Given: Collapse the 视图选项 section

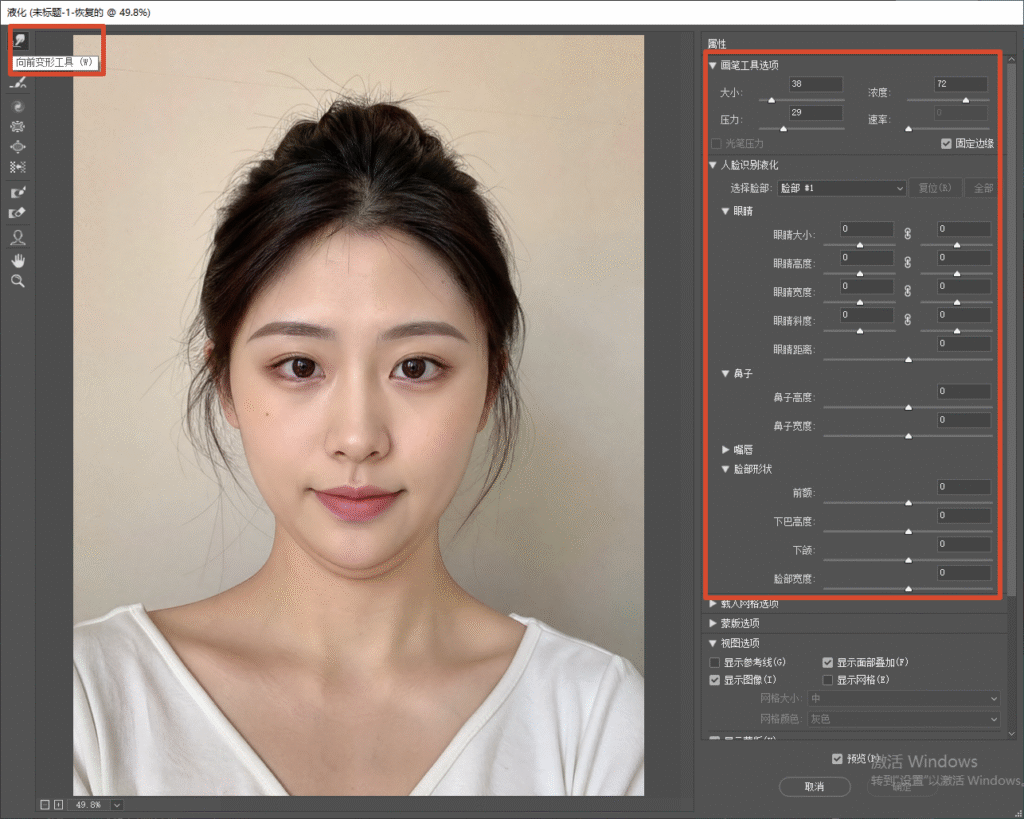Looking at the screenshot, I should click(712, 643).
